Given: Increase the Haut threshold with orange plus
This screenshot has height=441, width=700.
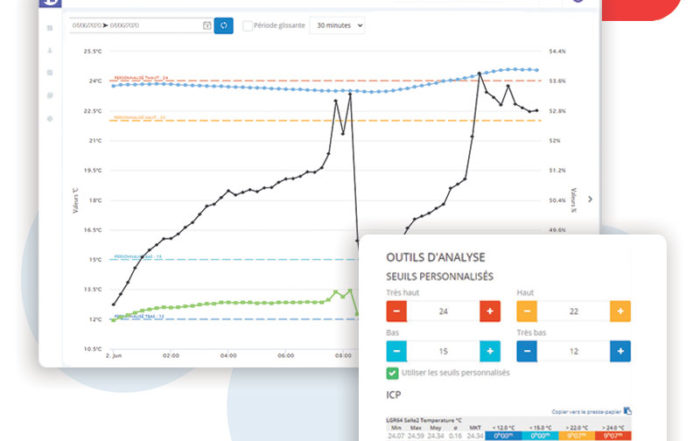Looking at the screenshot, I should 621,311.
